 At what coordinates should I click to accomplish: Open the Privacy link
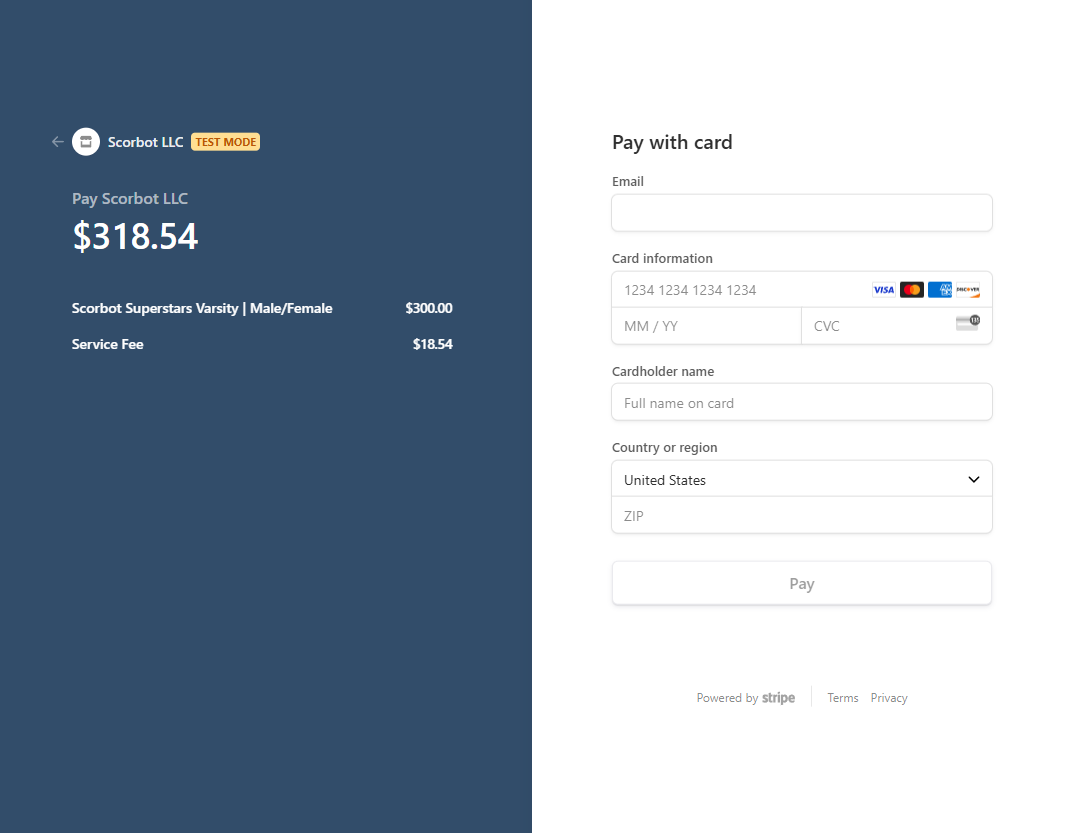pyautogui.click(x=888, y=698)
